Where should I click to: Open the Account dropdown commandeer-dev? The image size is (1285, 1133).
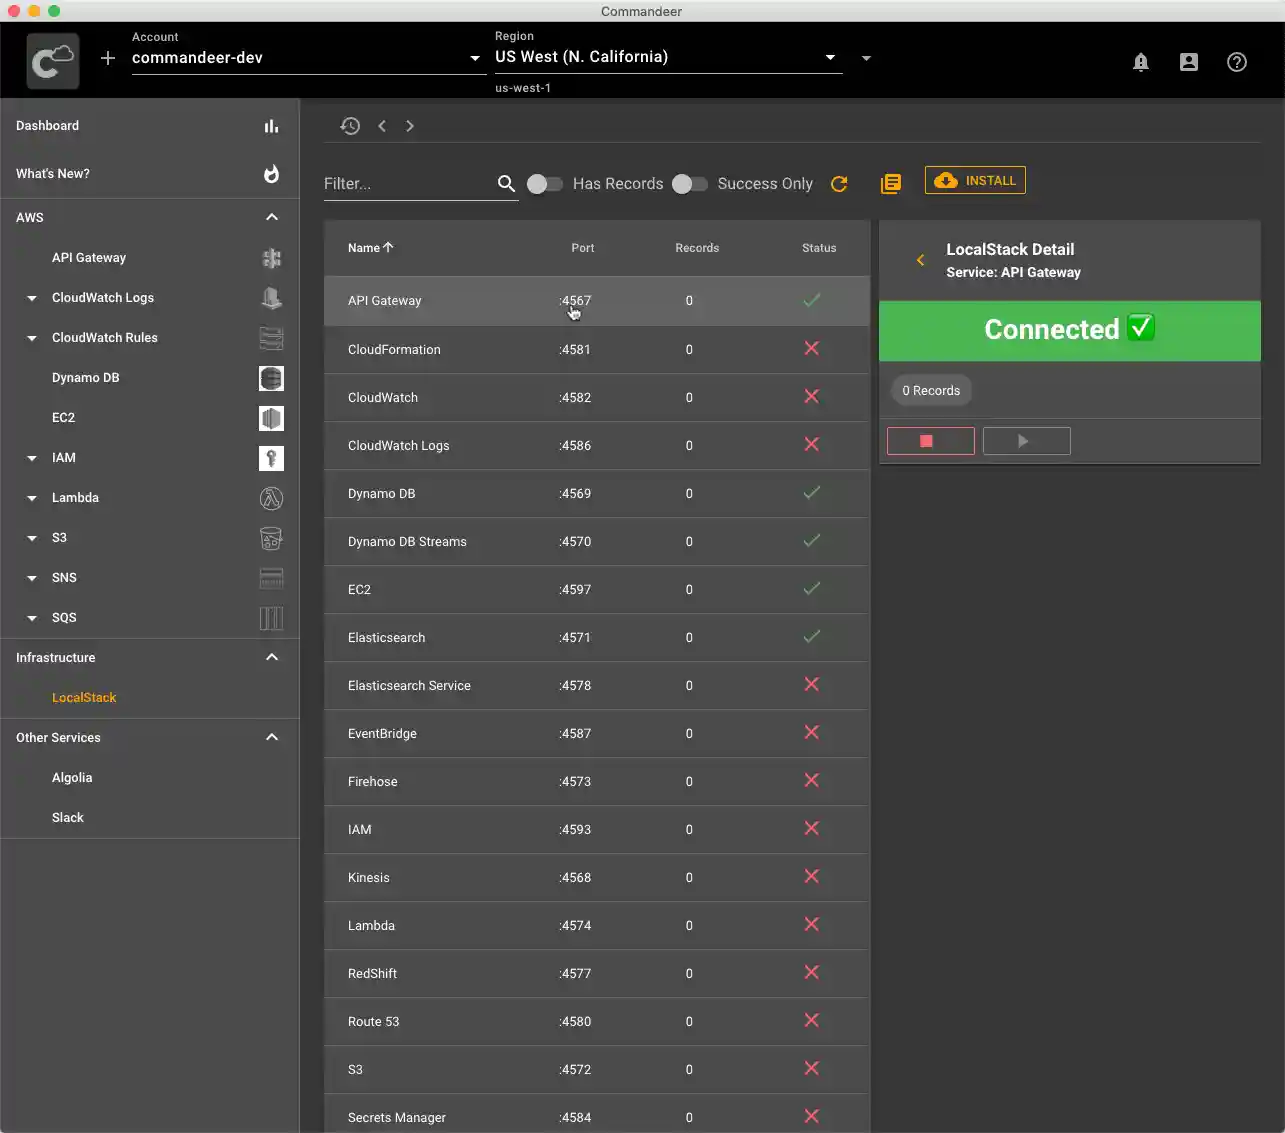(x=306, y=58)
